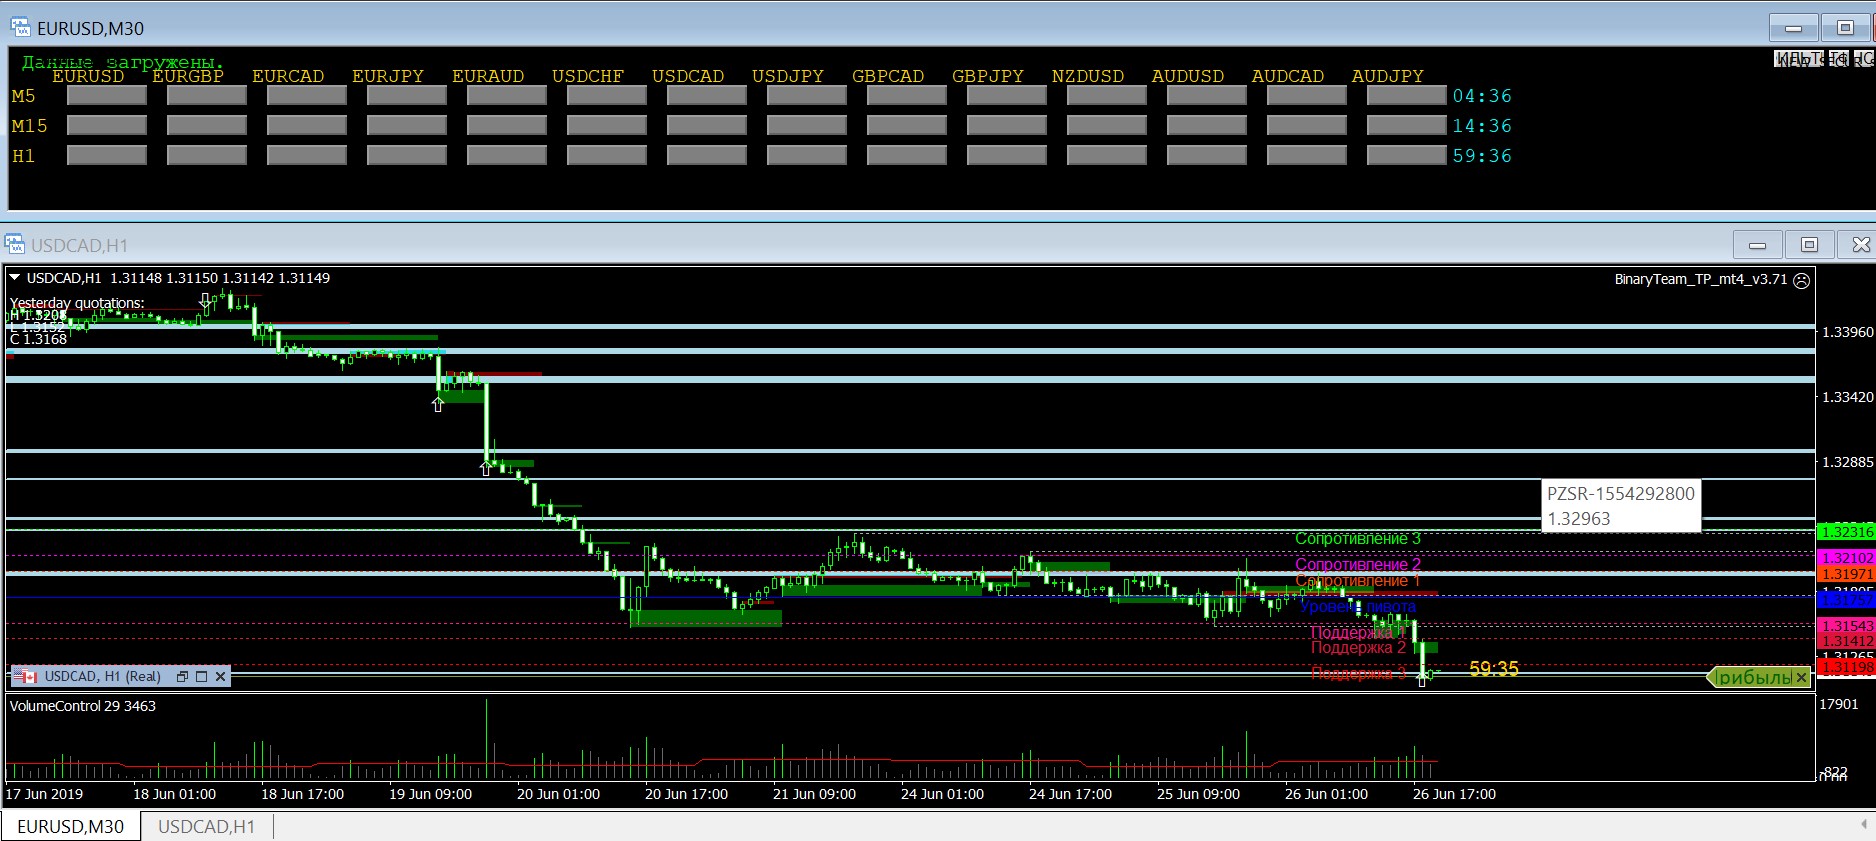Click maximize icon on USDCAD H1 (Real) label
The image size is (1876, 841).
coord(201,677)
